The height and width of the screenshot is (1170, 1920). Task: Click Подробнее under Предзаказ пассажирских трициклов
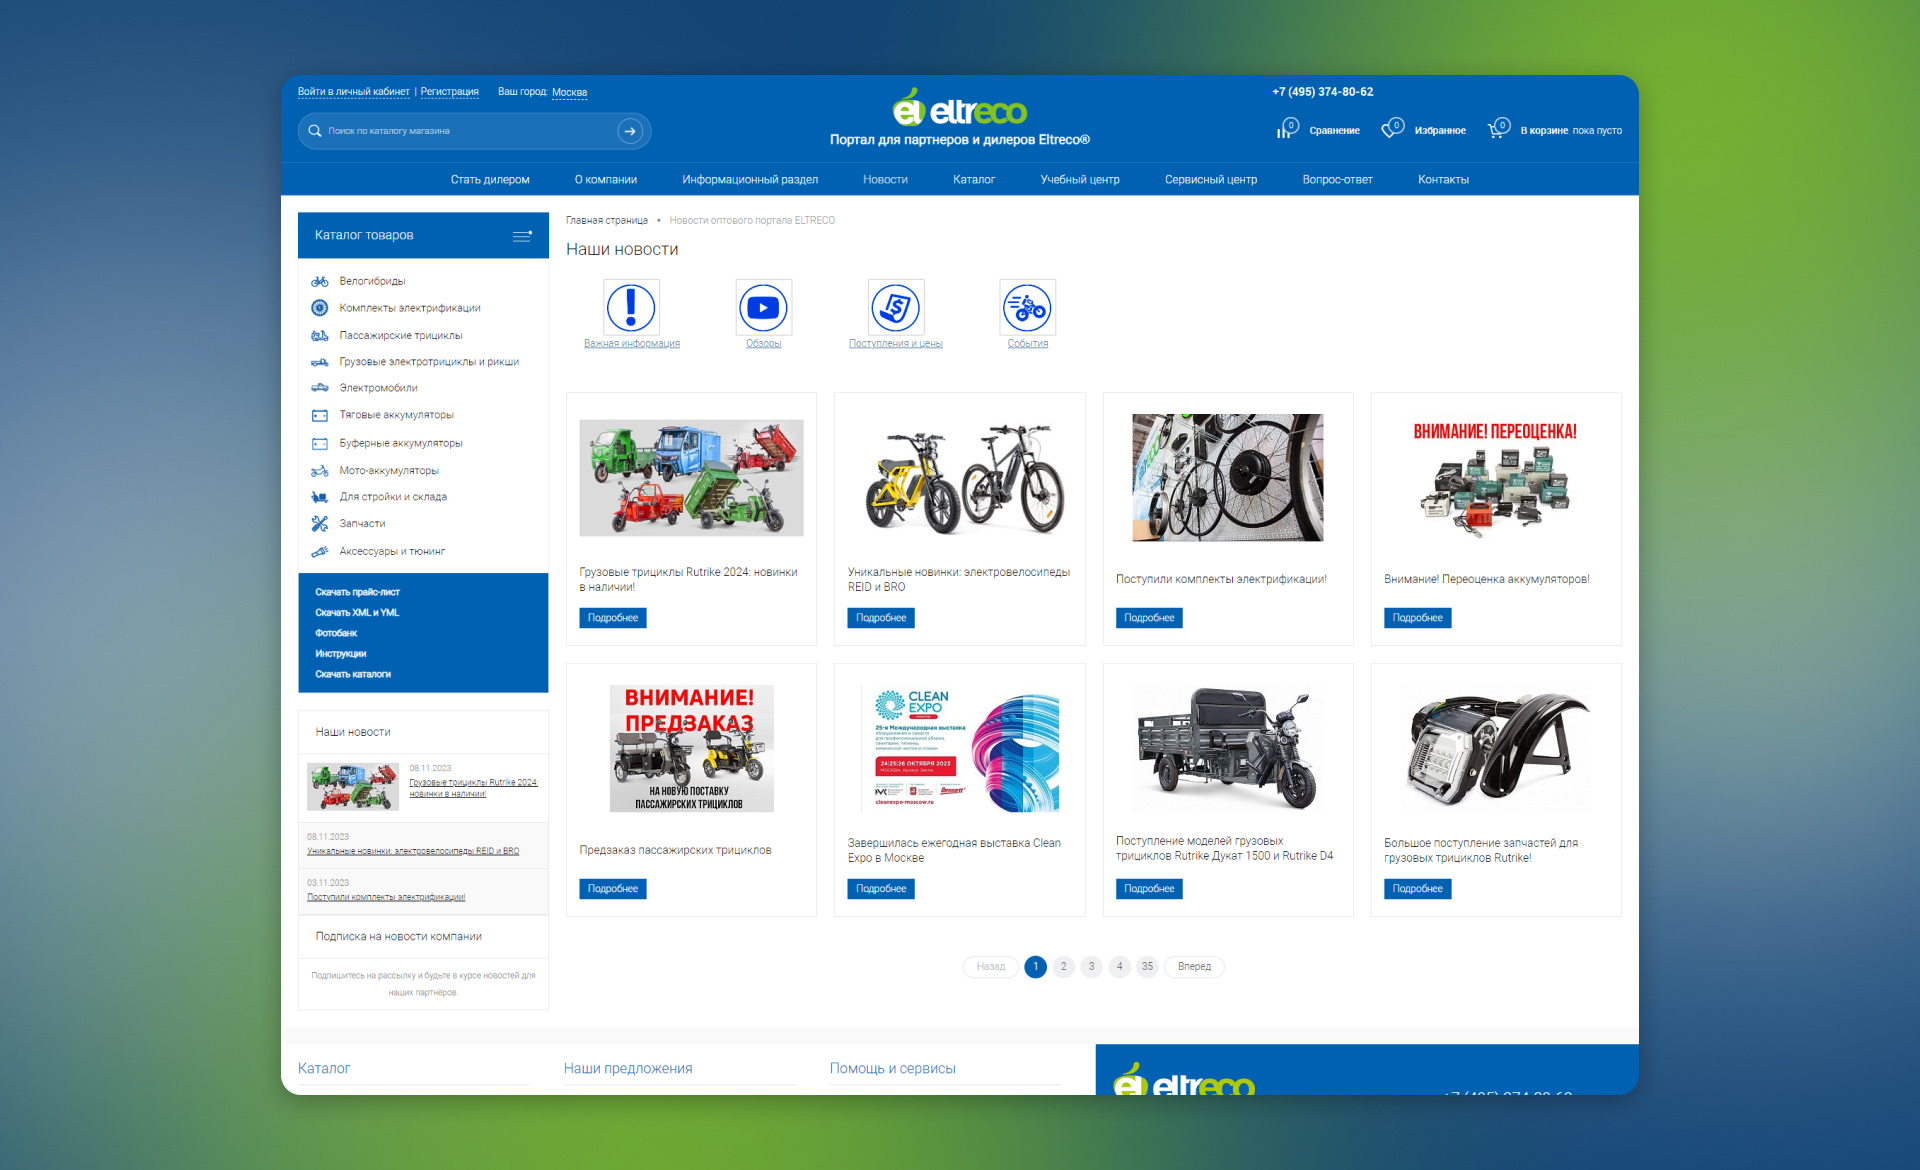(x=612, y=888)
